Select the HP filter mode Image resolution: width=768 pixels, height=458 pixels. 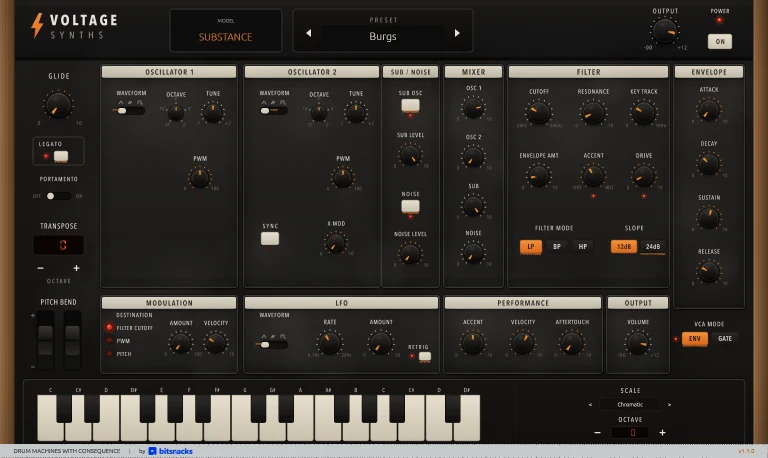[582, 247]
